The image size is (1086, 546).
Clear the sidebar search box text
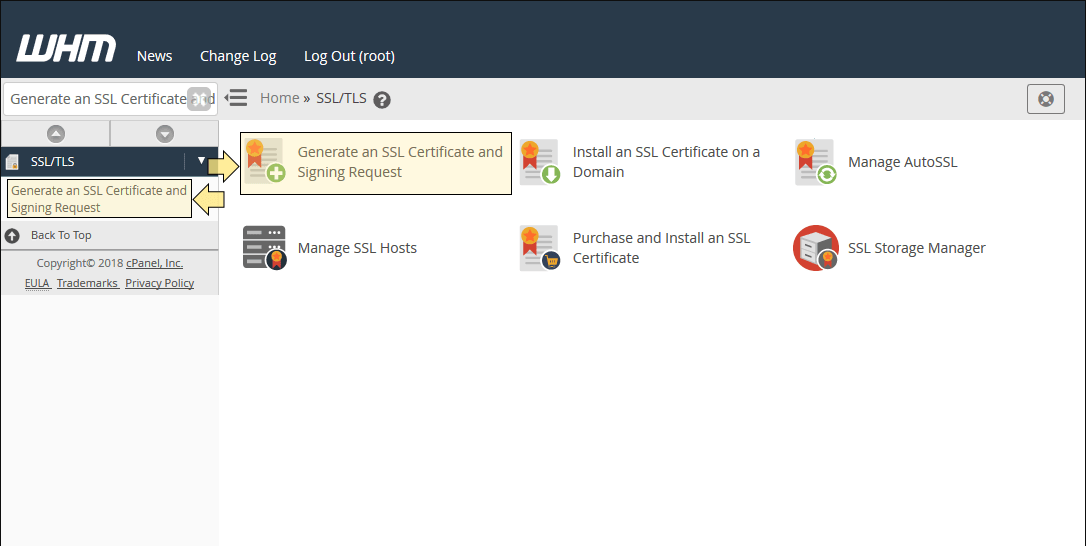pyautogui.click(x=199, y=99)
